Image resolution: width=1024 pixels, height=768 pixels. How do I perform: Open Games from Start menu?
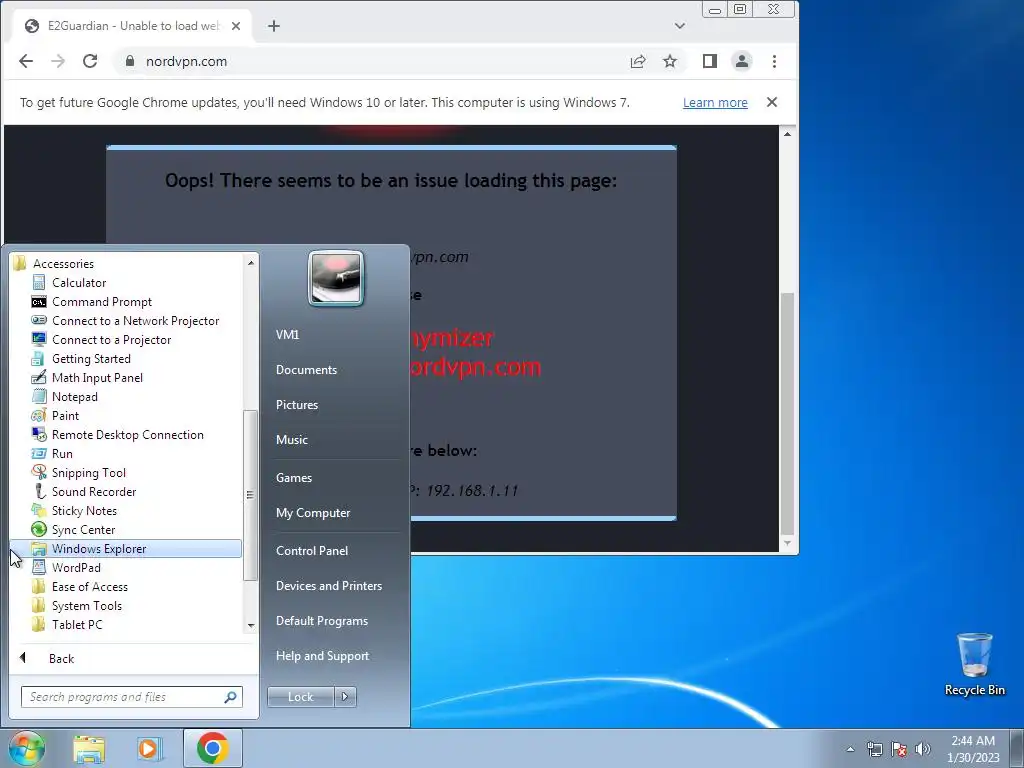pyautogui.click(x=294, y=477)
